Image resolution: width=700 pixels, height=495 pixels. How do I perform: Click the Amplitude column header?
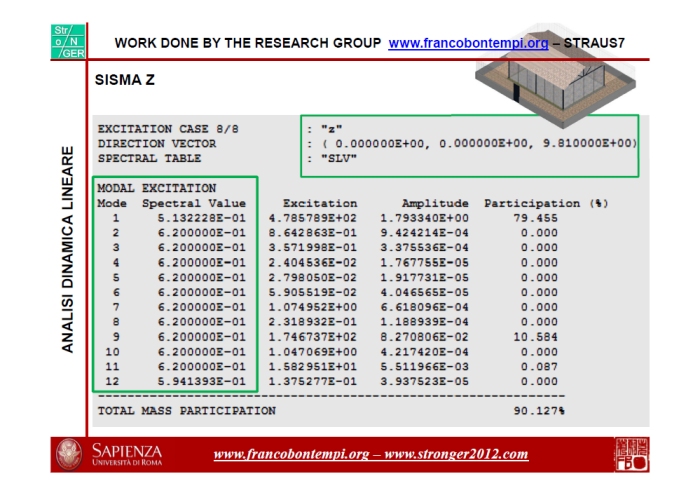pos(435,203)
